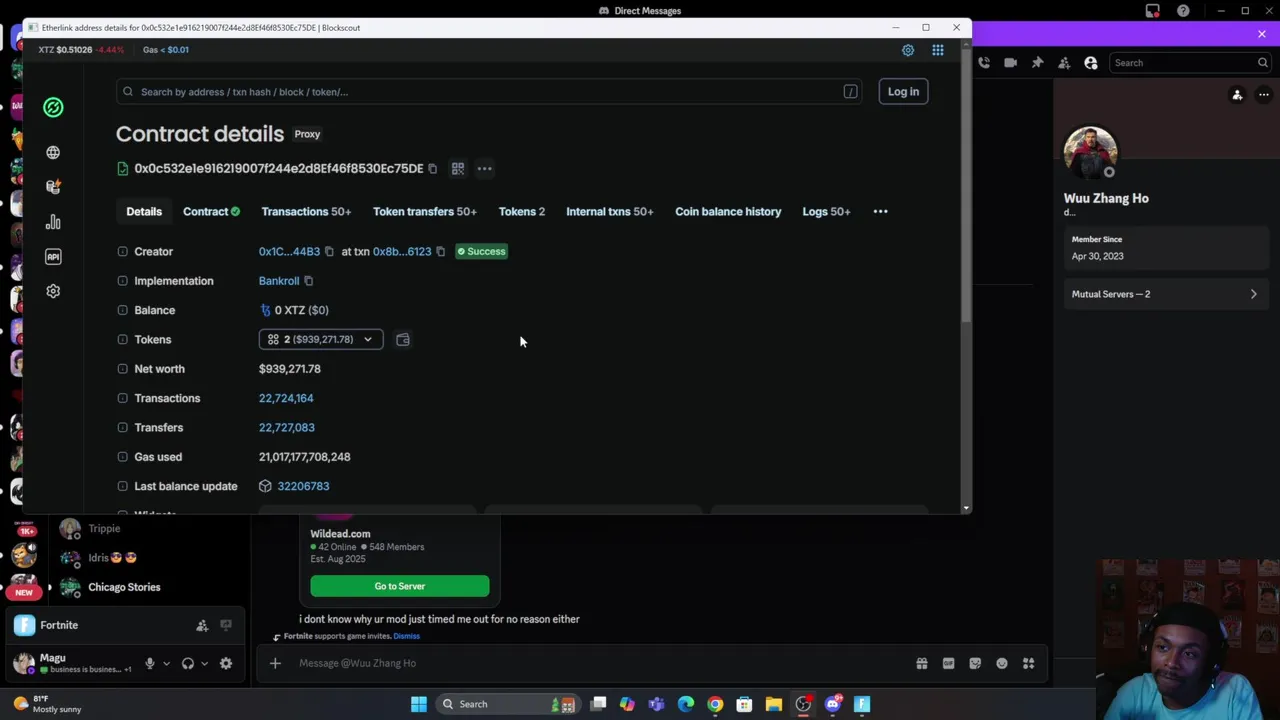This screenshot has height=720, width=1280.
Task: Open the API icon in Blockscout sidebar
Action: pyautogui.click(x=53, y=257)
